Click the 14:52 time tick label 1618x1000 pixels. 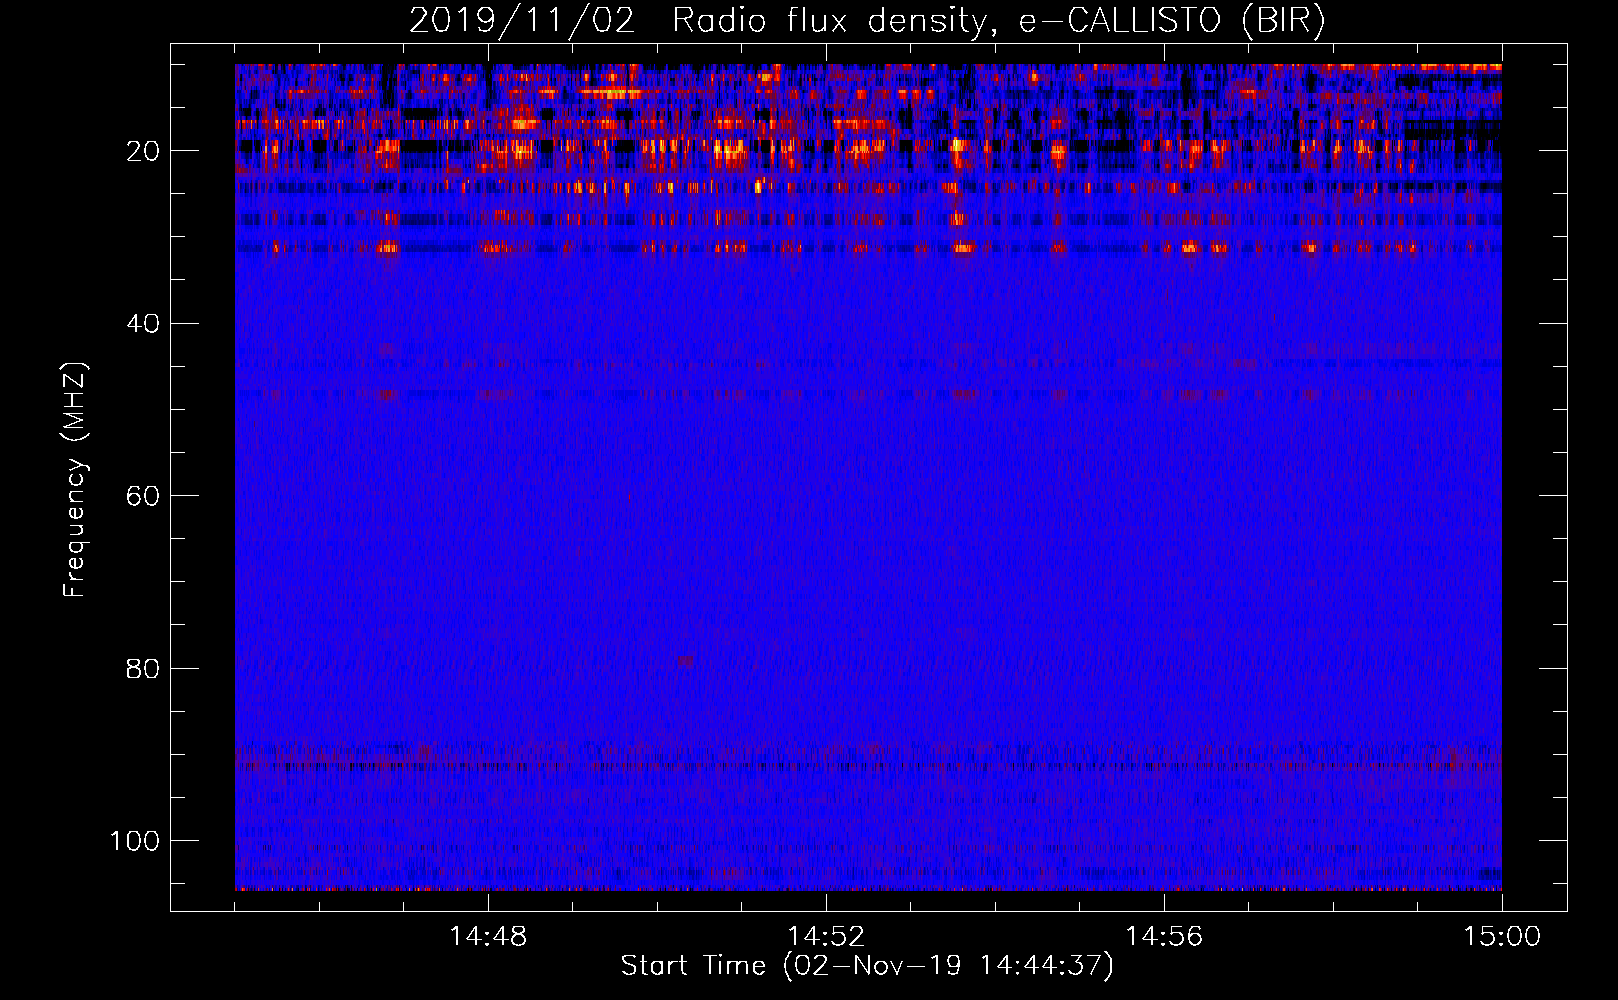point(826,937)
